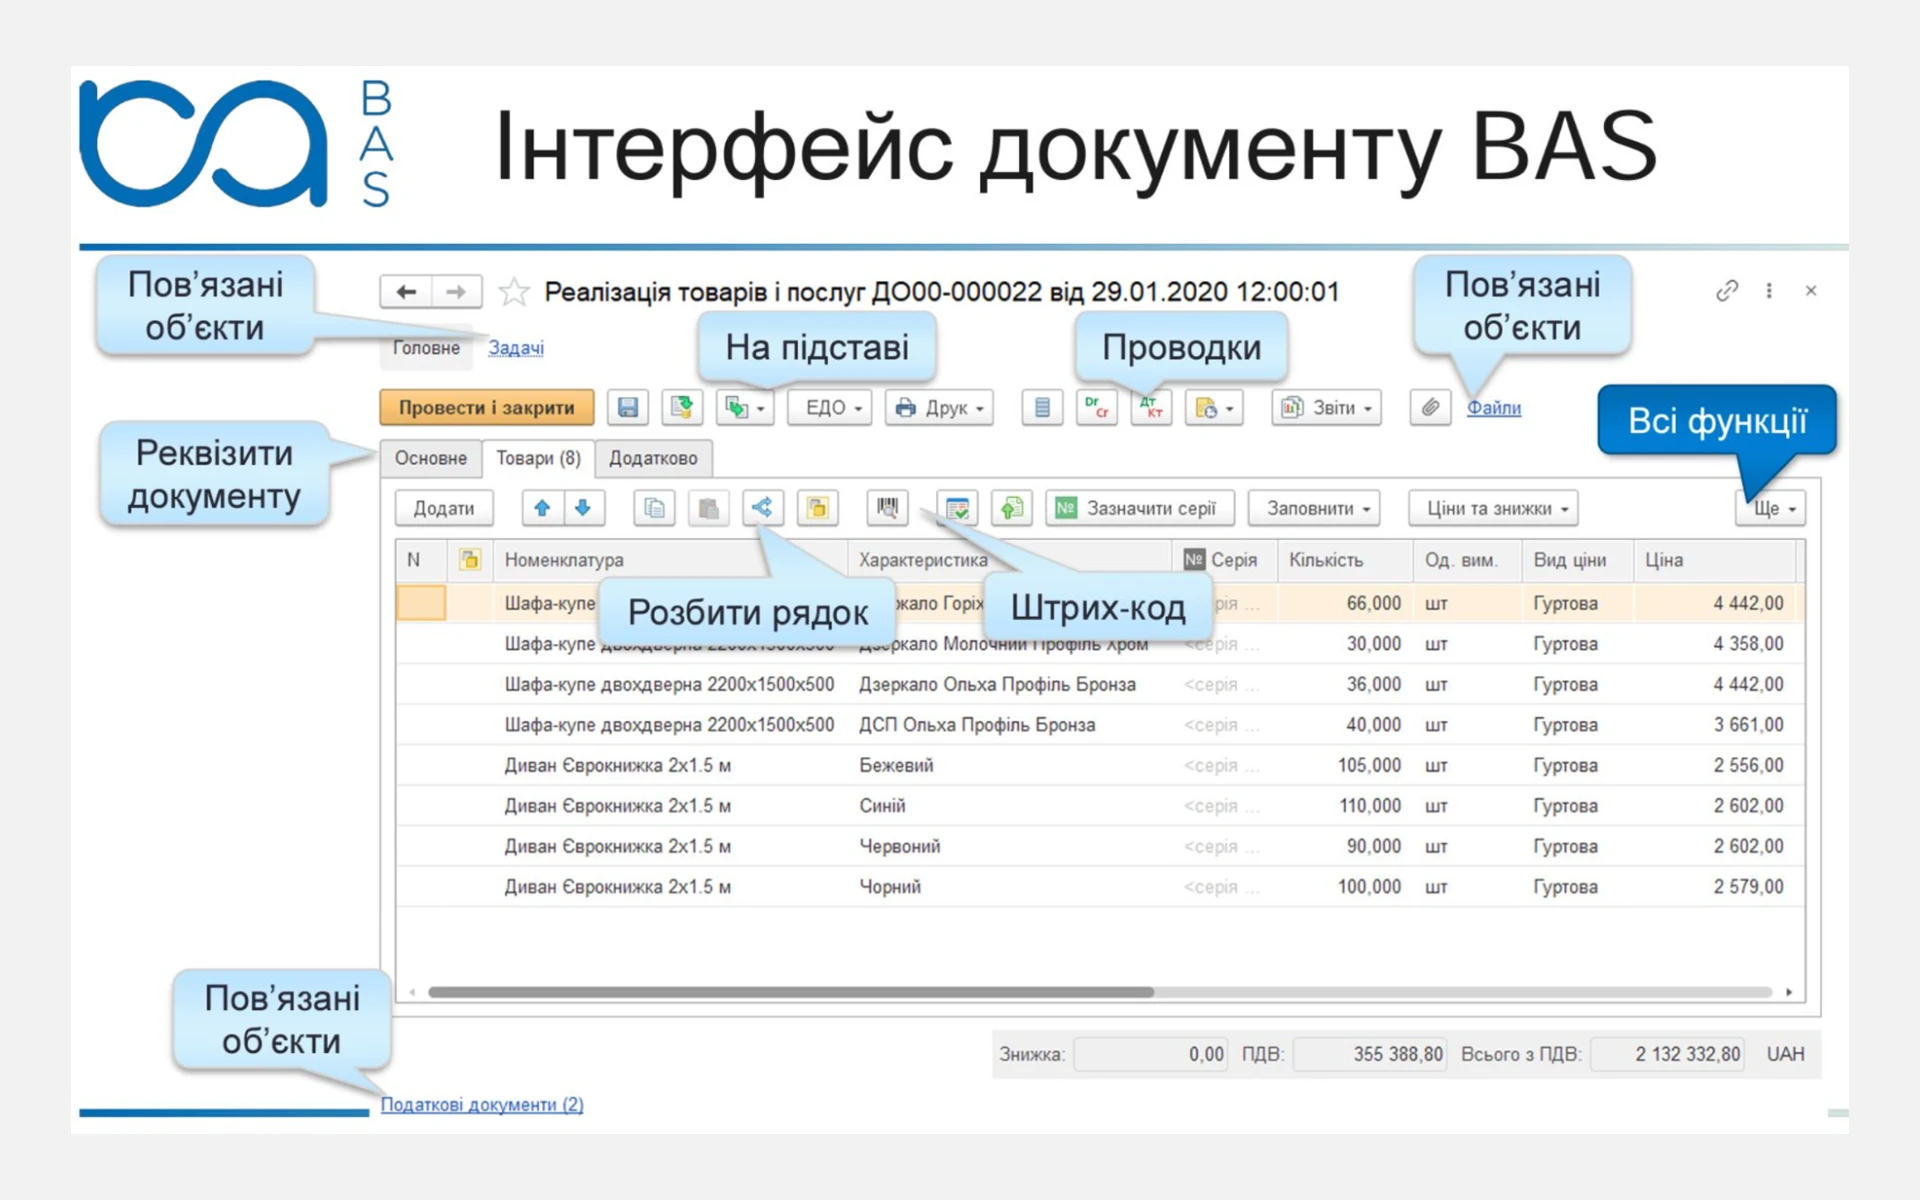
Task: Open the Додатково tab
Action: point(654,458)
